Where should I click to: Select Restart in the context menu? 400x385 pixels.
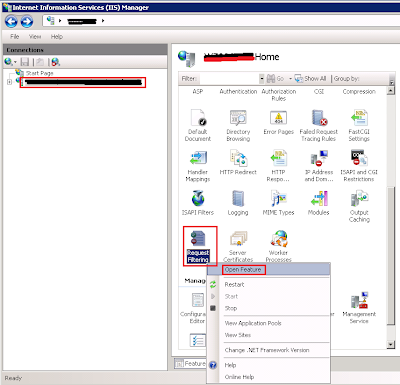(234, 284)
